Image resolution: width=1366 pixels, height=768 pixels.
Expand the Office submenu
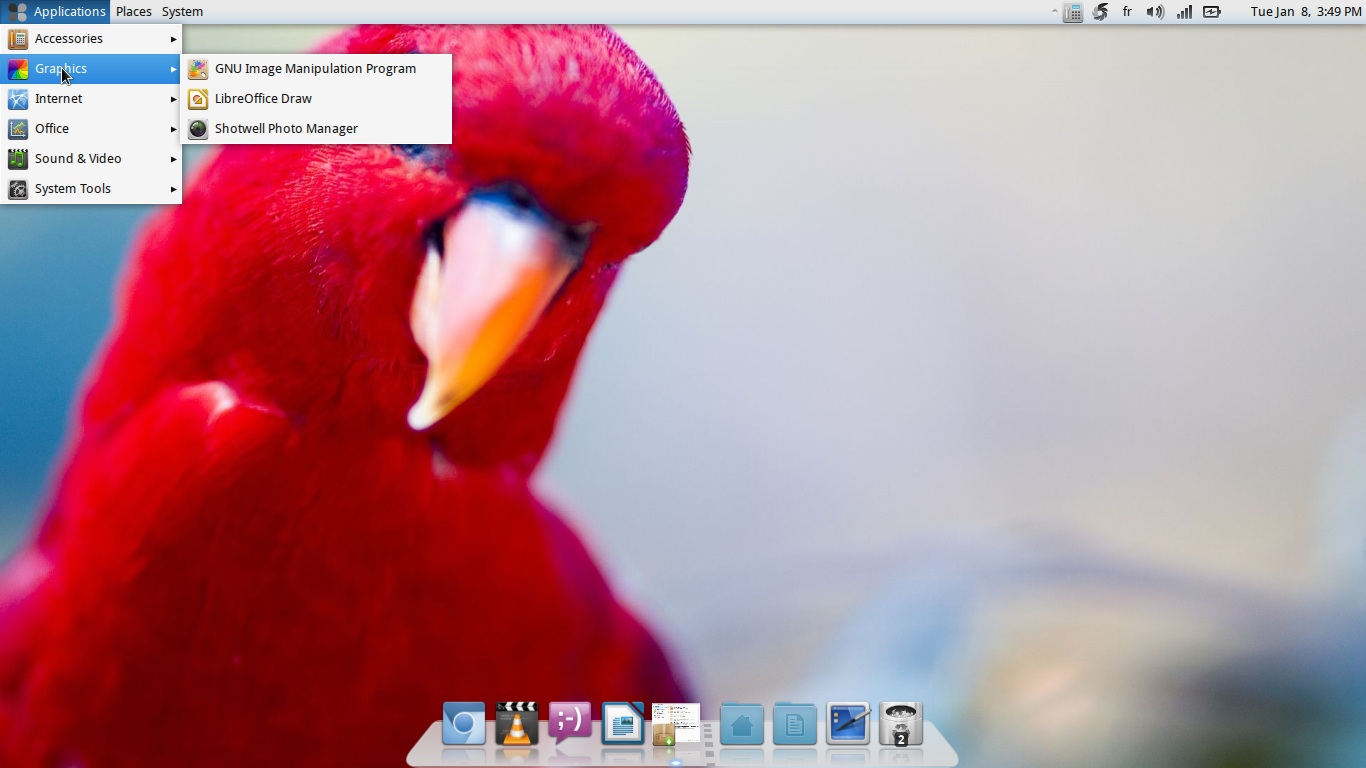pyautogui.click(x=91, y=129)
